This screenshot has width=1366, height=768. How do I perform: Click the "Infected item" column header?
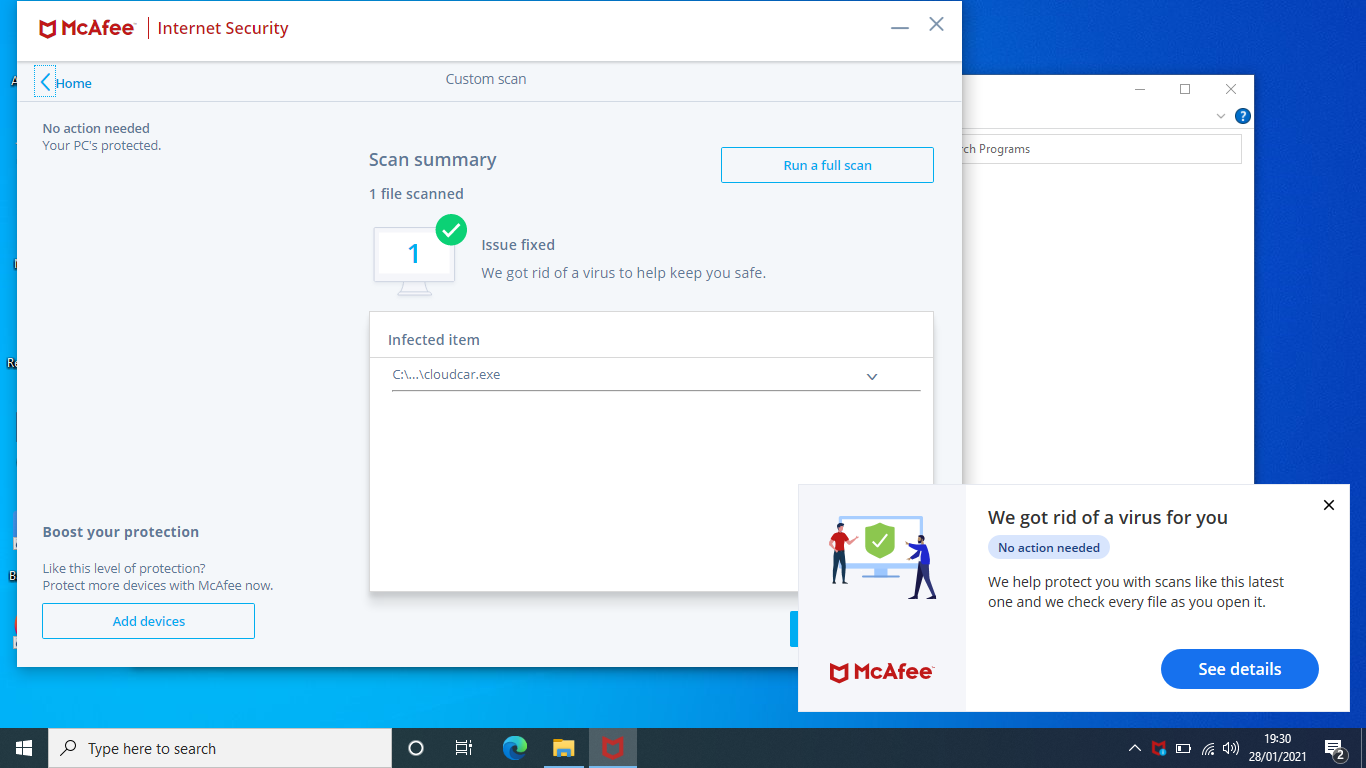click(434, 340)
